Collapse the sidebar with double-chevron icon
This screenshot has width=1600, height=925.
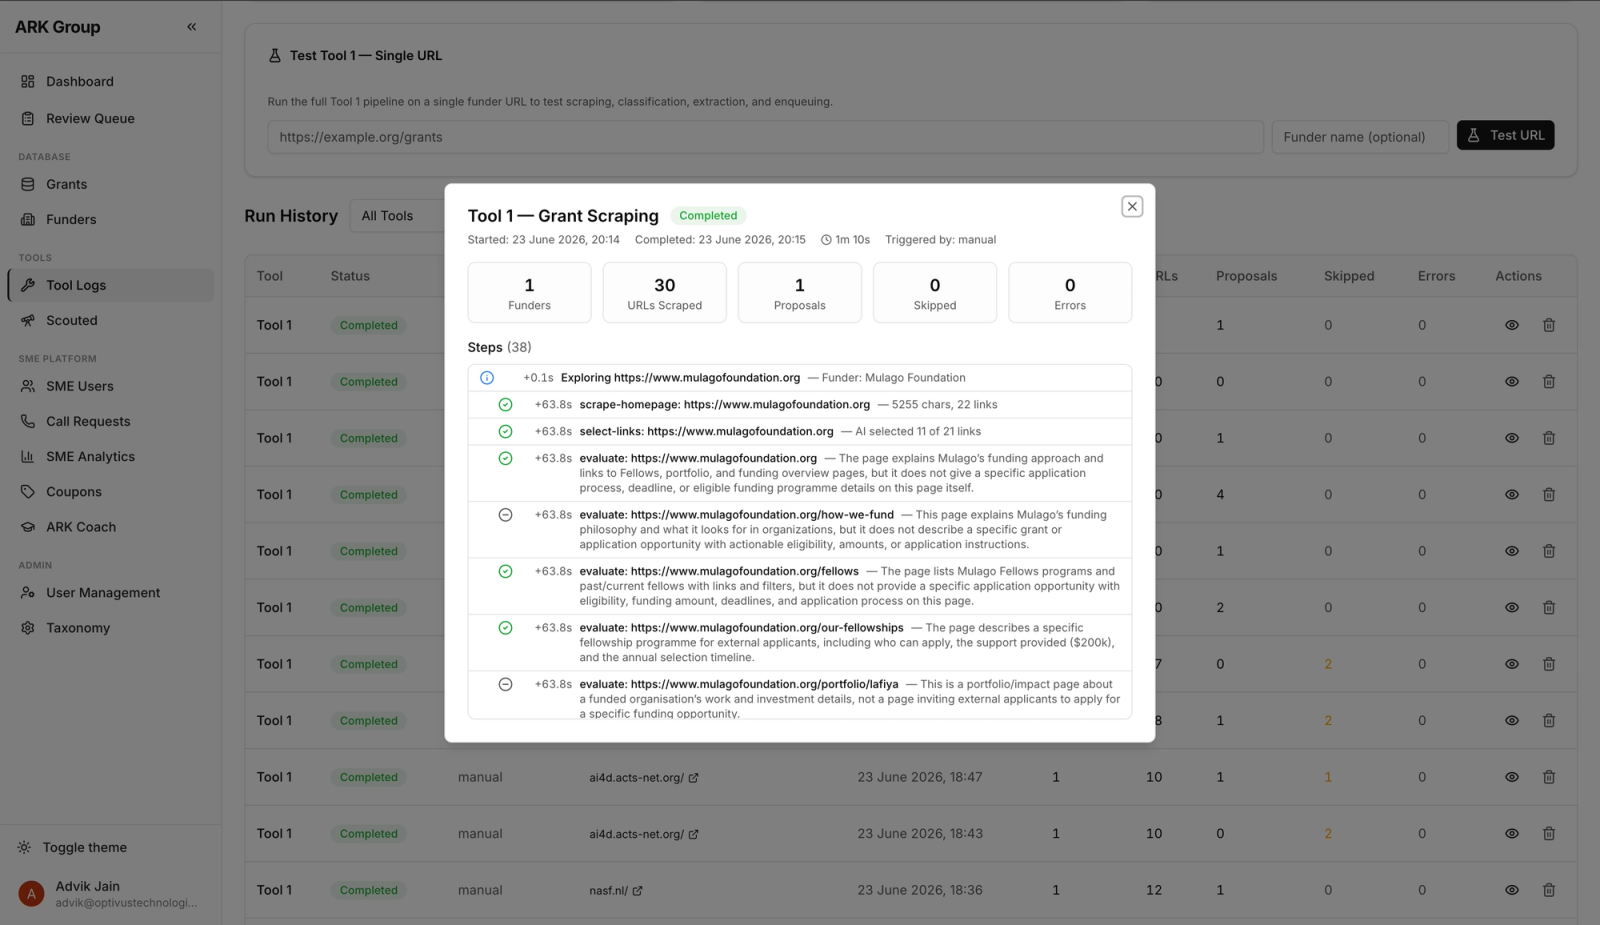(x=191, y=27)
